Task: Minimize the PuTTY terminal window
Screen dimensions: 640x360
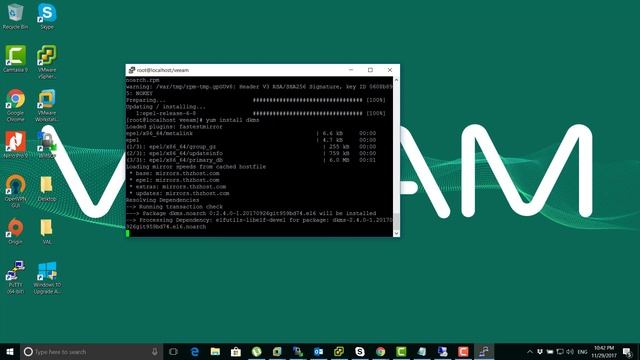Action: pyautogui.click(x=351, y=70)
